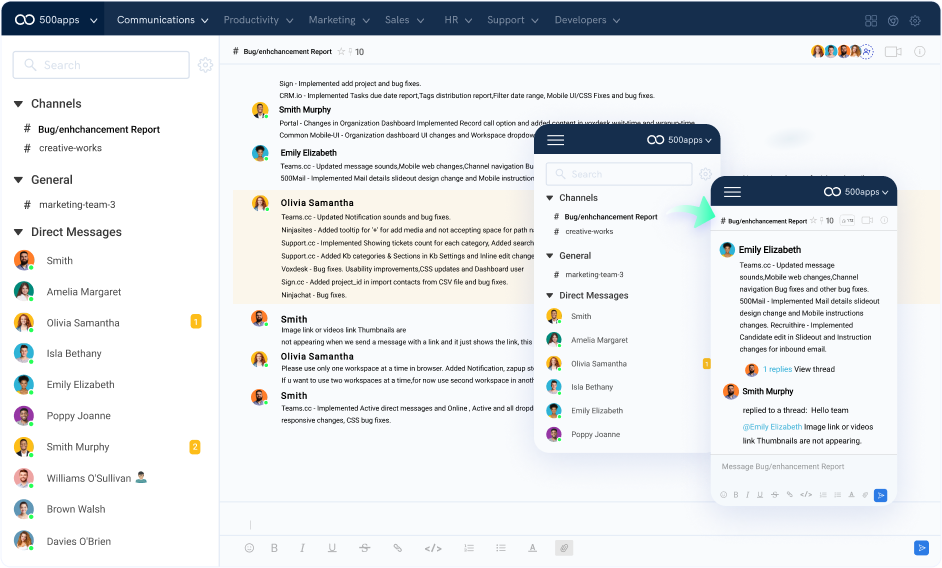
Task: Insert a code block in the message
Action: click(433, 548)
